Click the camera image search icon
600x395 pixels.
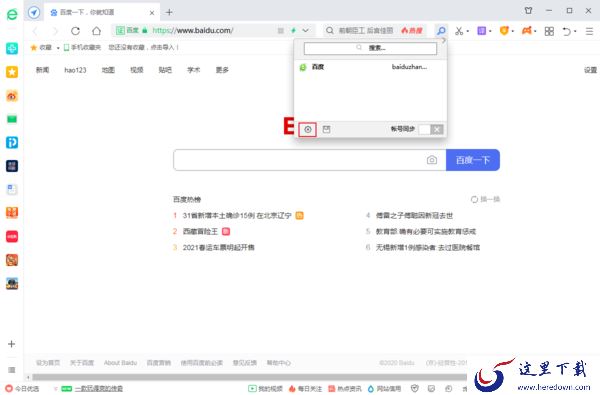coord(432,160)
